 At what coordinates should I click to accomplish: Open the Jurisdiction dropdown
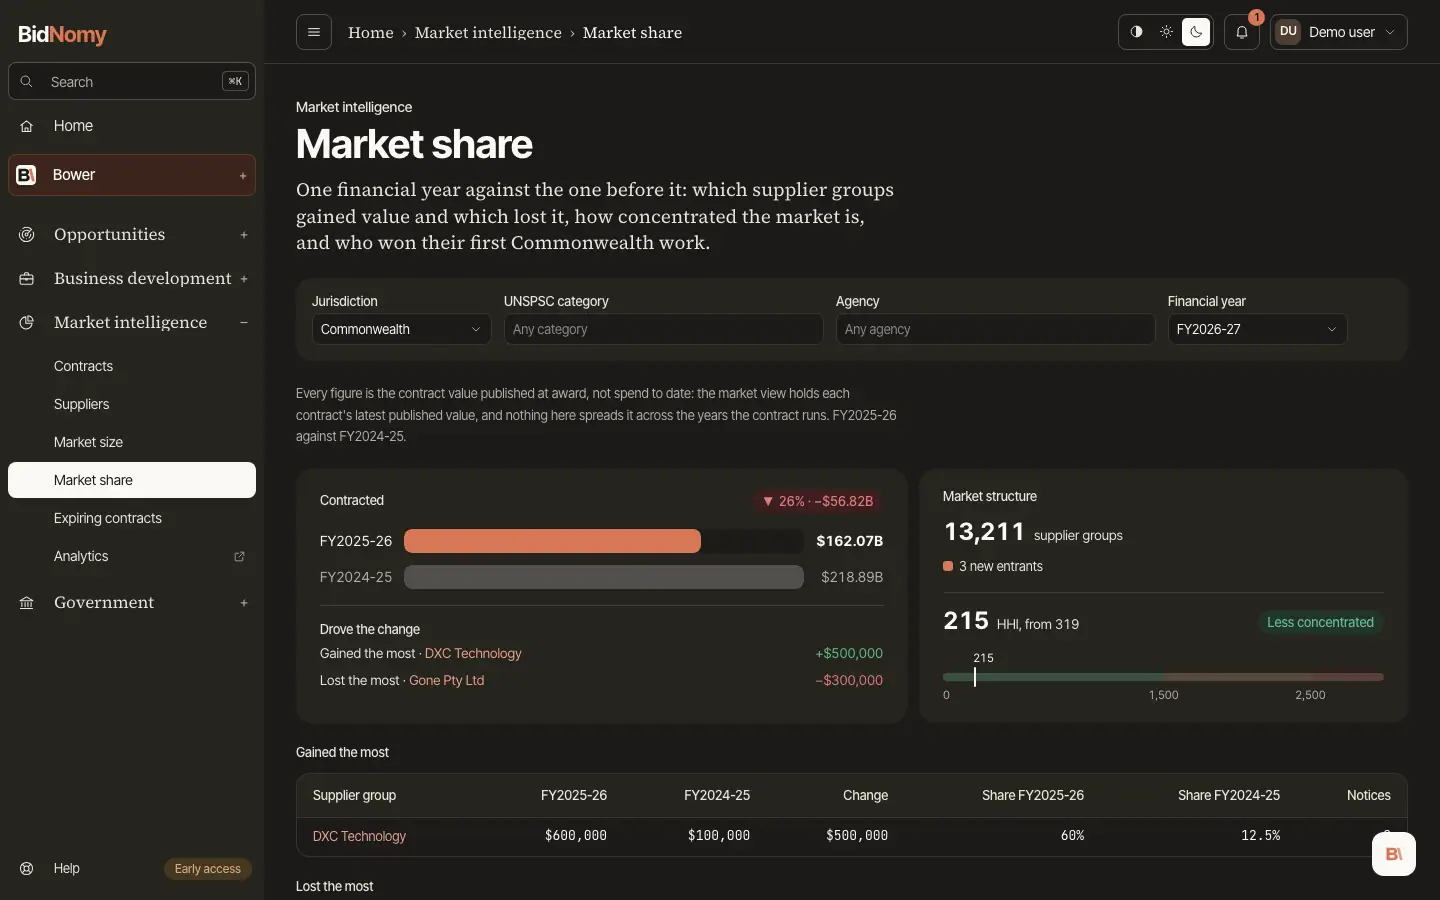tap(401, 329)
